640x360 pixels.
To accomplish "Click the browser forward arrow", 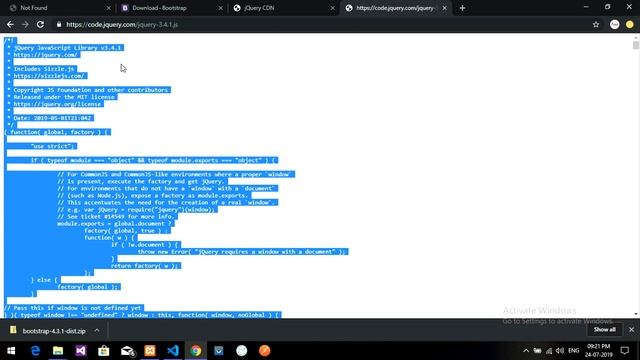I will [x=25, y=24].
